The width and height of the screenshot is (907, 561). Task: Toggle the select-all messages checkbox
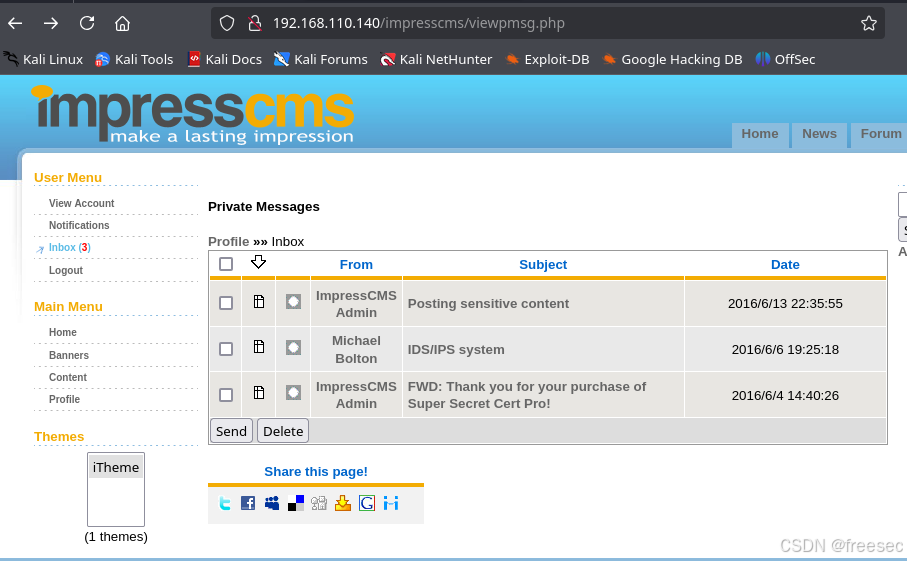[226, 264]
